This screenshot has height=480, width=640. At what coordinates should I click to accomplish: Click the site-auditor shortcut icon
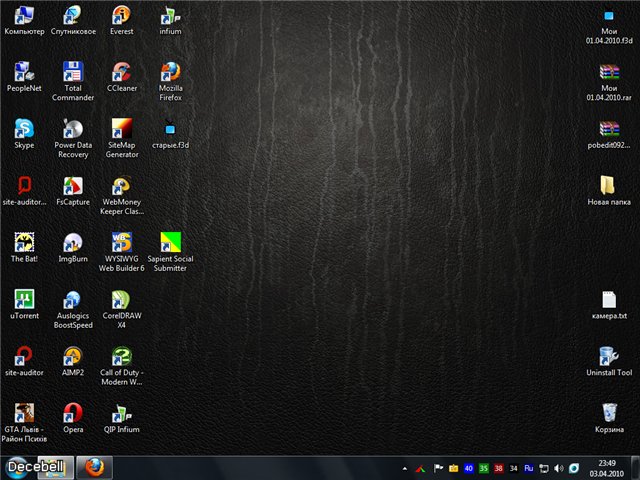coord(24,362)
